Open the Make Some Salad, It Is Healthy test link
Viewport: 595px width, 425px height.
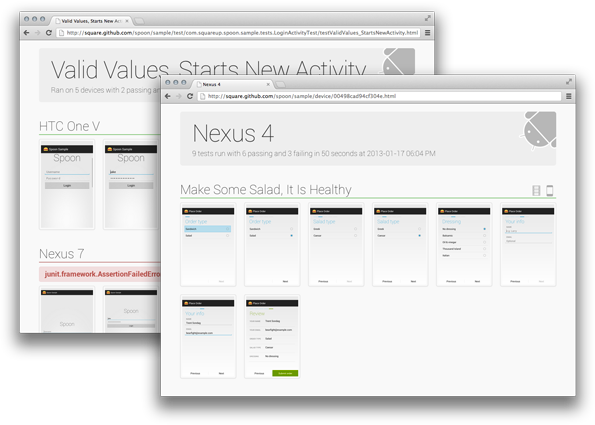[x=266, y=189]
